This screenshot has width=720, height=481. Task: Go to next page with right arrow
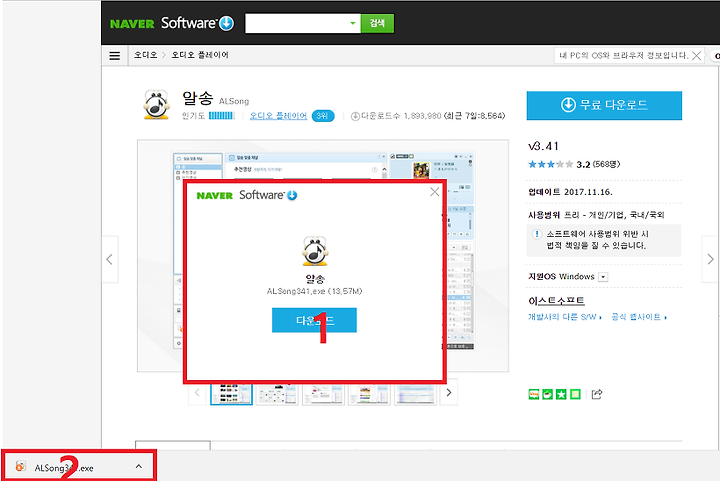point(710,259)
